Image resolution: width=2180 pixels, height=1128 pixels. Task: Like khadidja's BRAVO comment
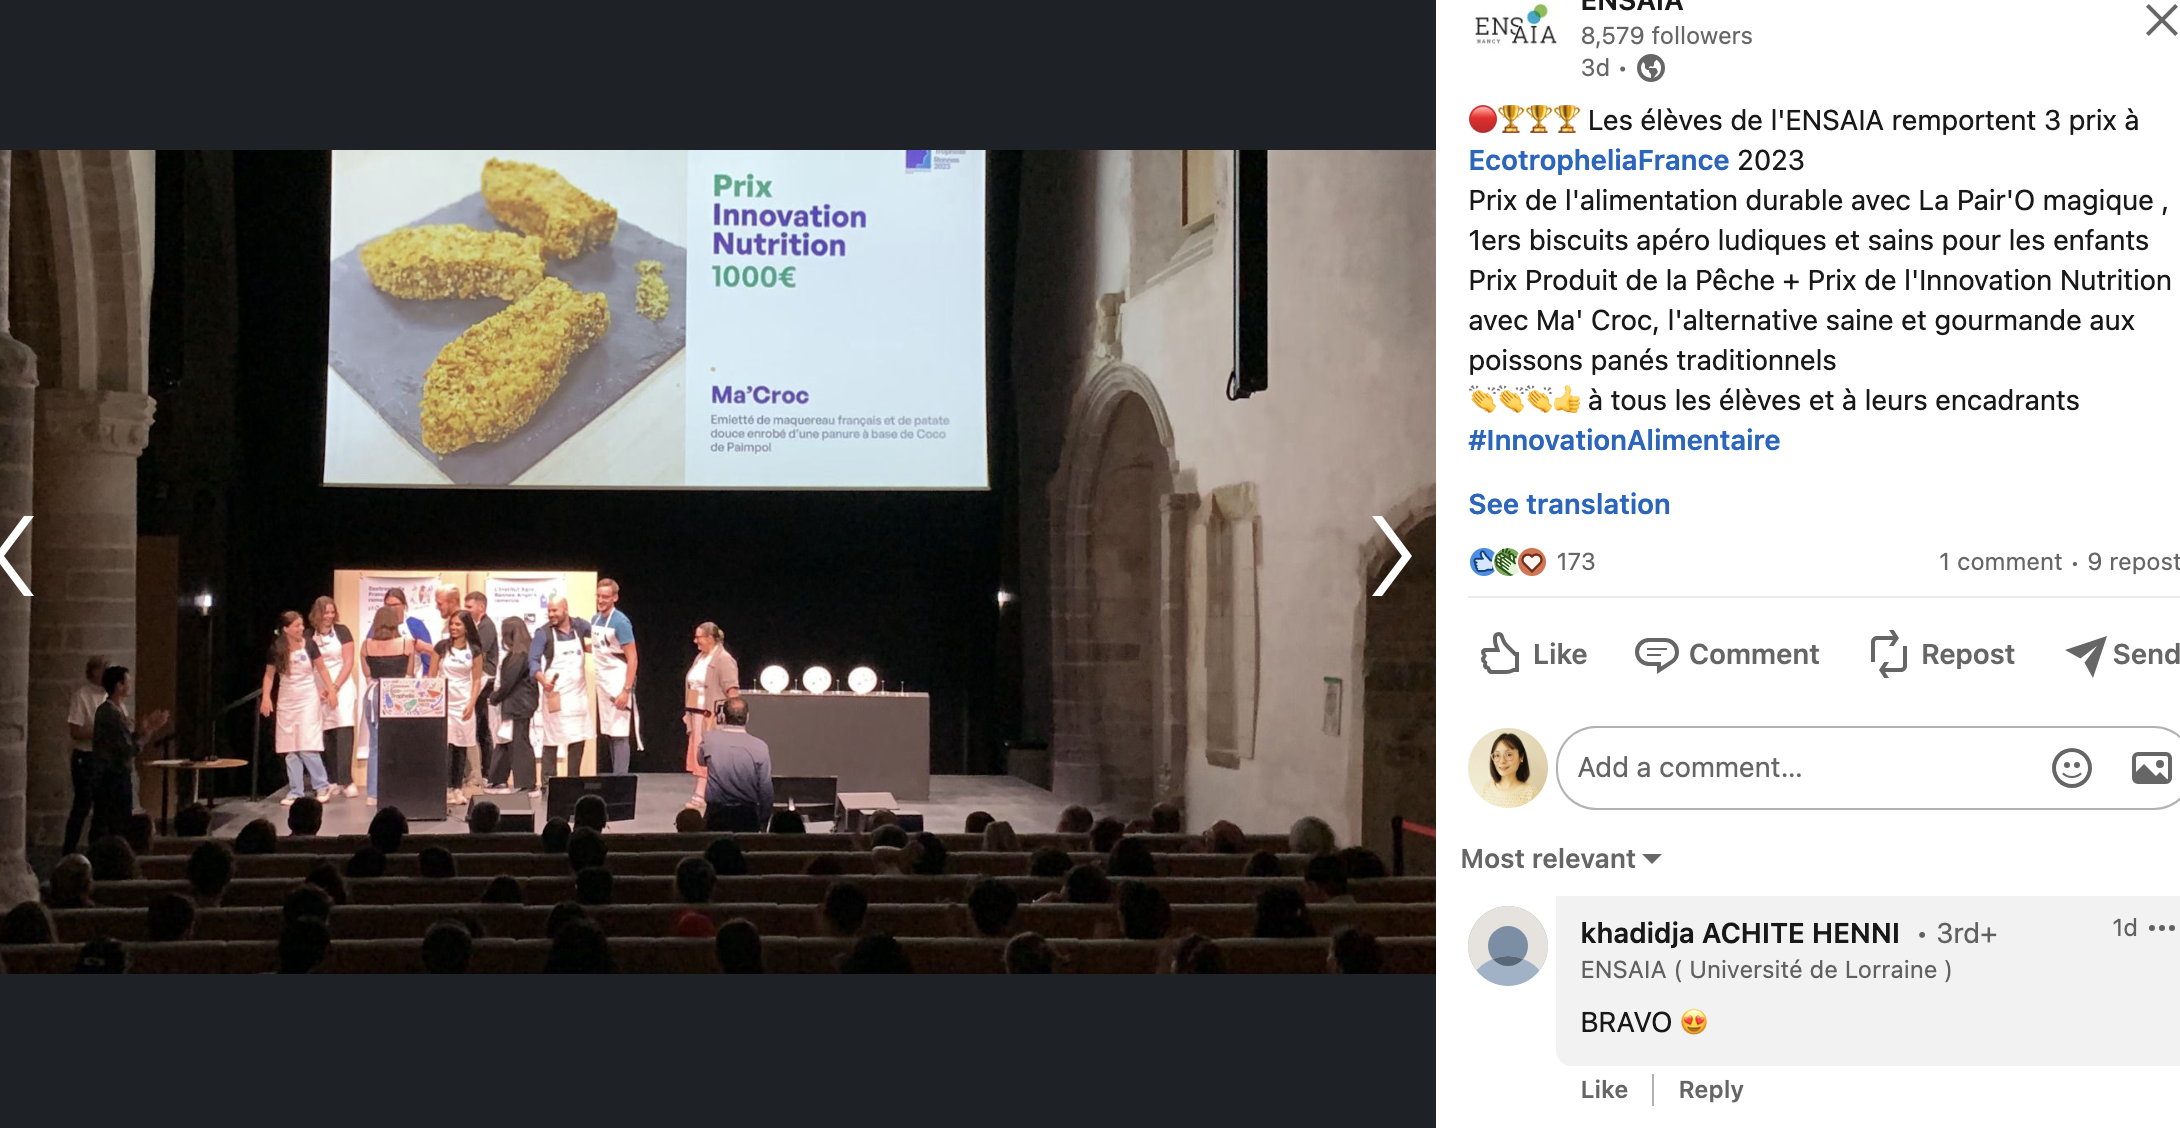coord(1604,1090)
